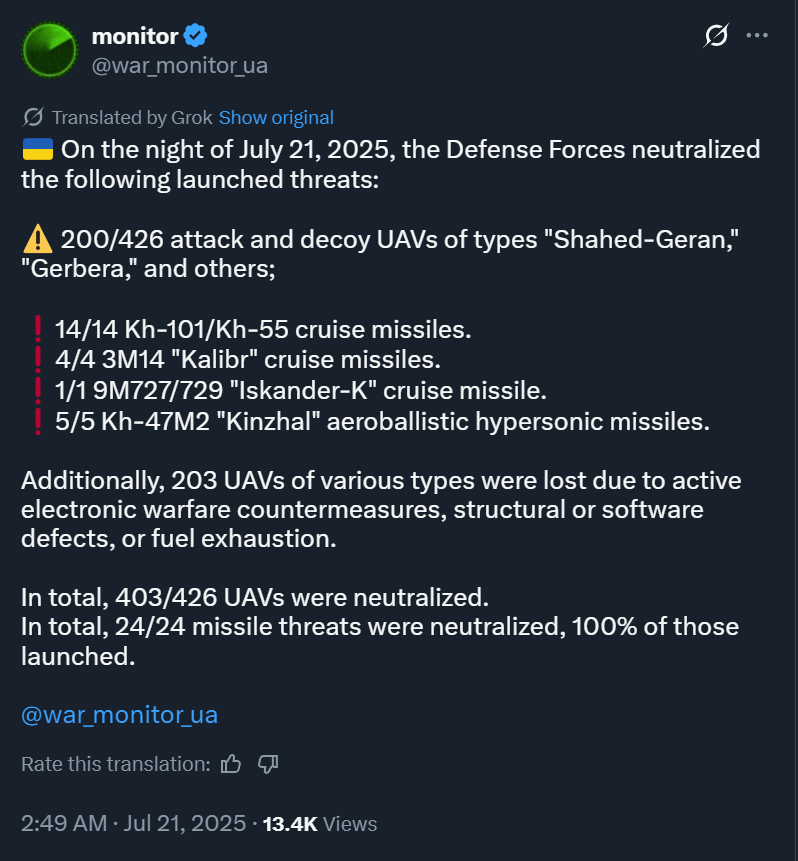
Task: Open the @war_monitor_ua mention link in the tweet body
Action: click(119, 714)
